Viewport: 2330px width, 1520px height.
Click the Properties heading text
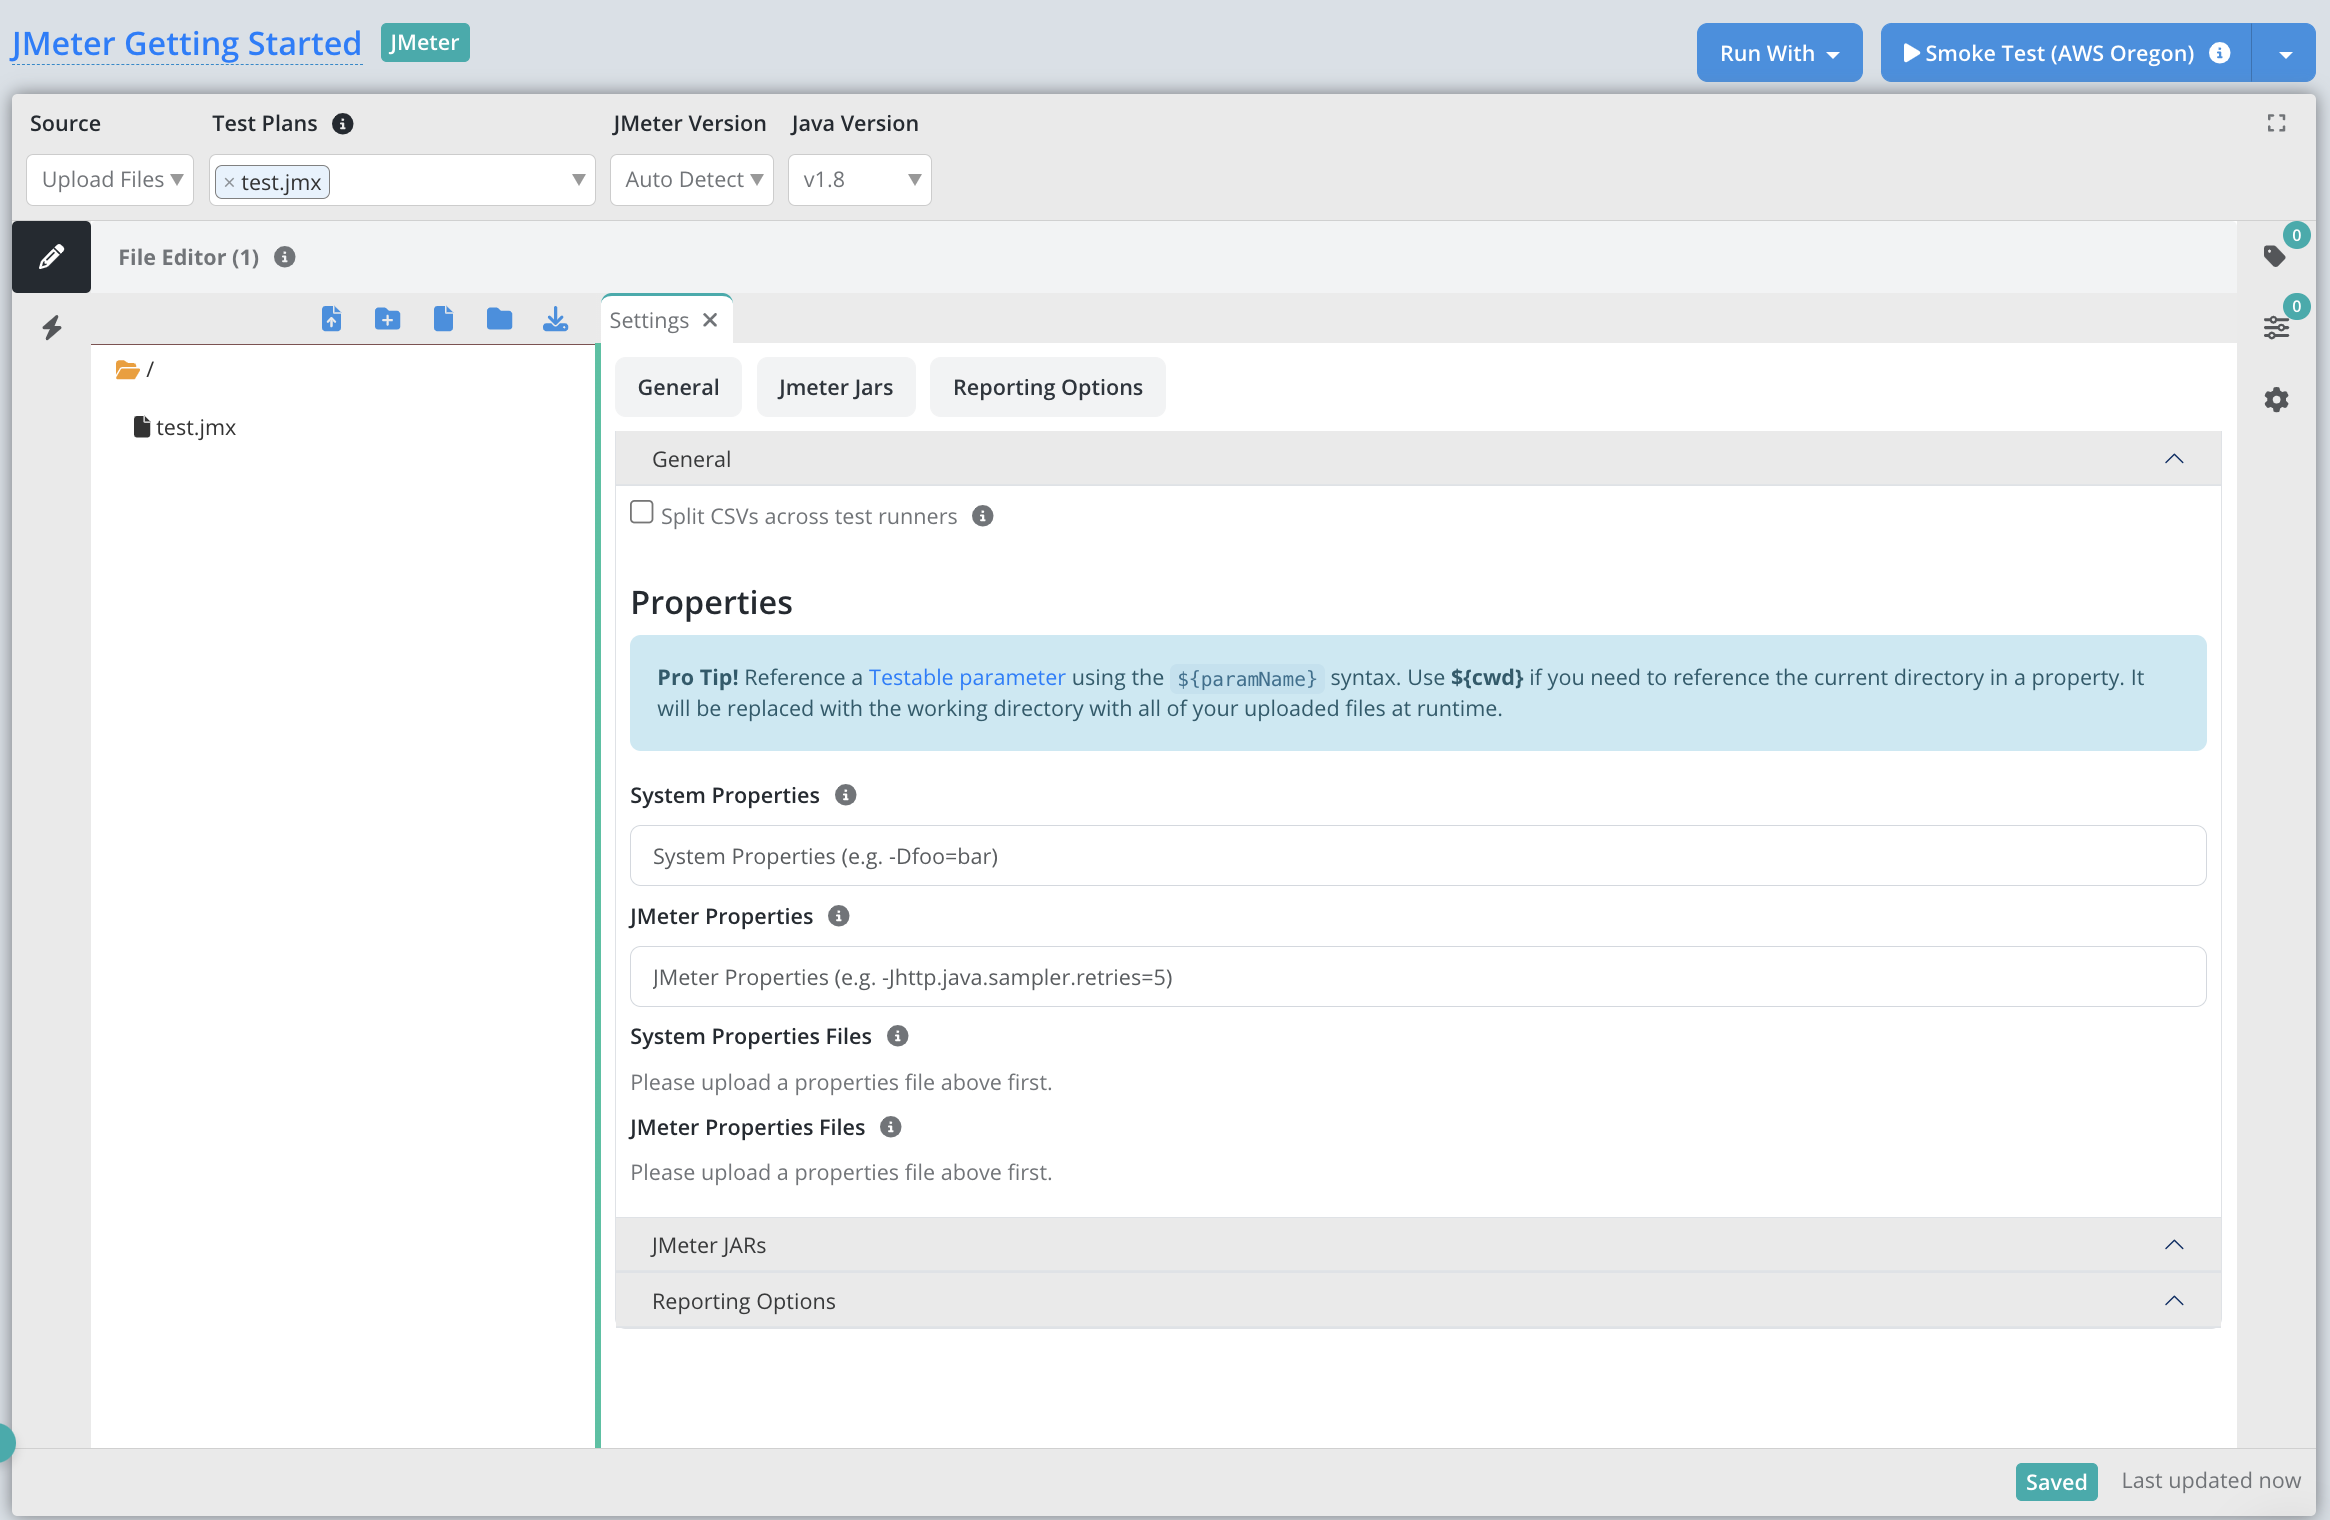(x=711, y=602)
